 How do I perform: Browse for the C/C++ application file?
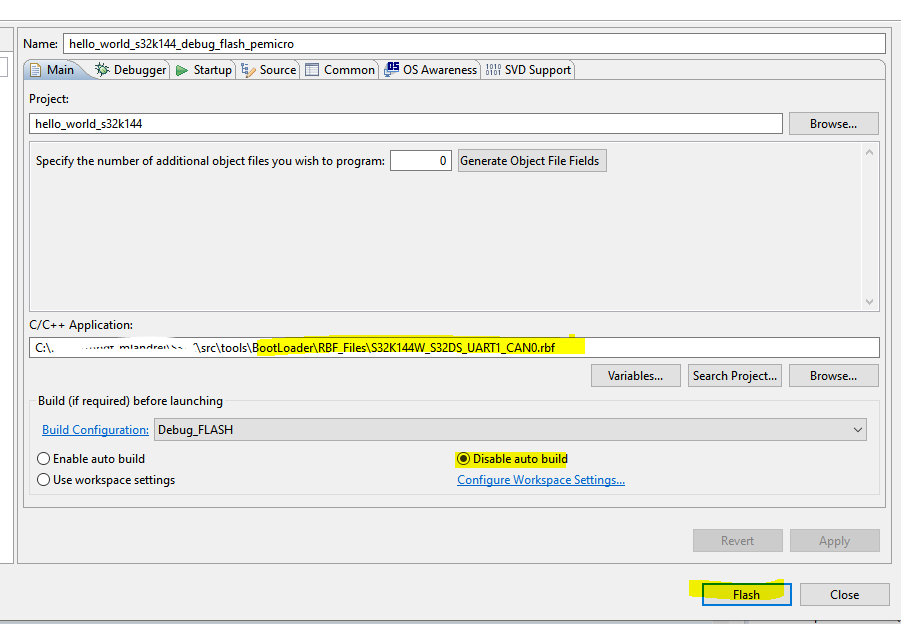pyautogui.click(x=833, y=376)
